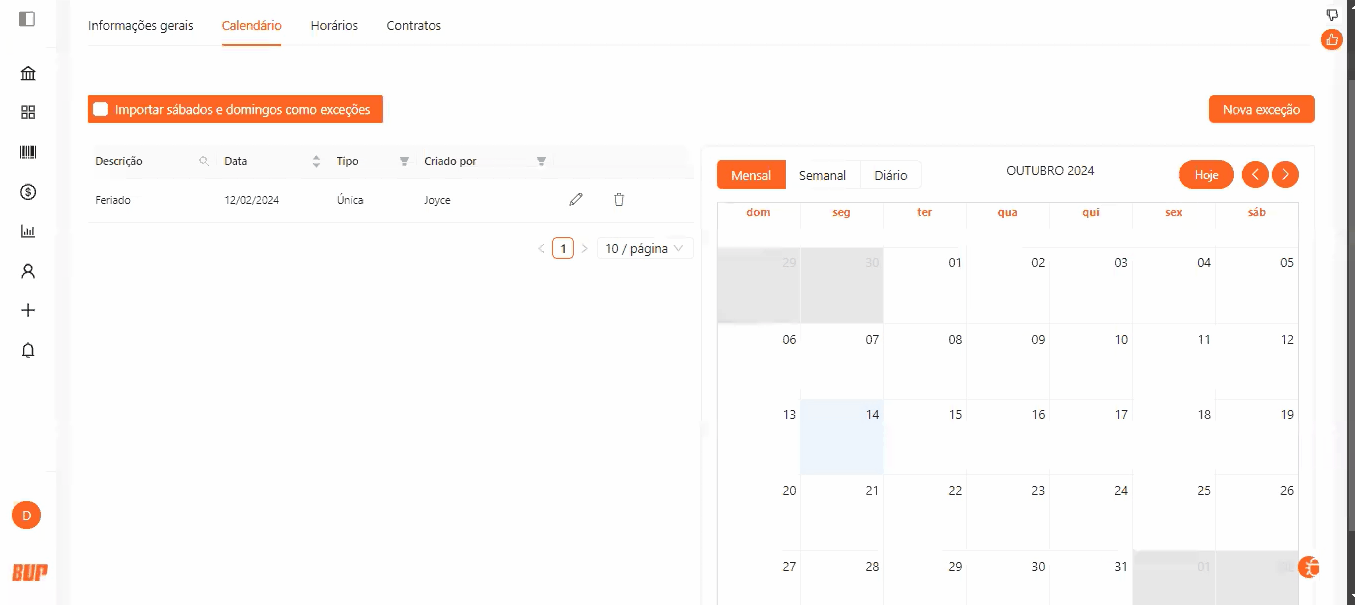Sort the Data column arrows
Viewport: 1355px width, 605px height.
317,161
